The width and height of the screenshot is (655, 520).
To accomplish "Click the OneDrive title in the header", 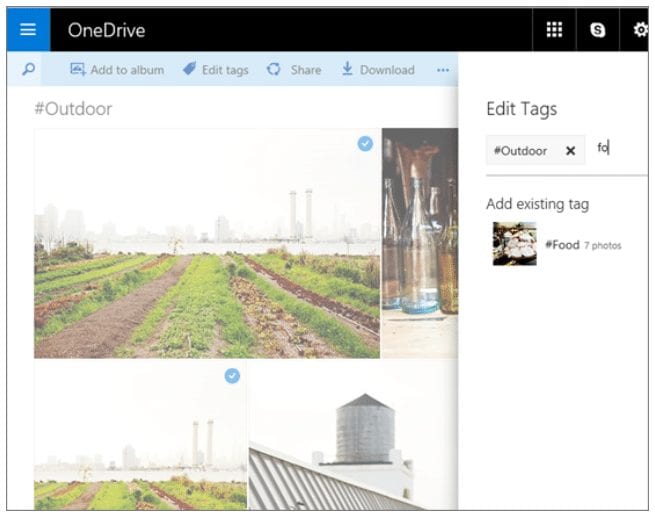I will [x=106, y=30].
